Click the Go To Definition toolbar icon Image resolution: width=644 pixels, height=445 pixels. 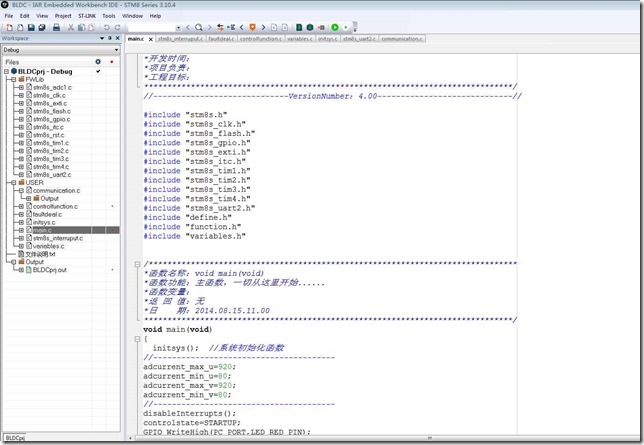click(231, 28)
